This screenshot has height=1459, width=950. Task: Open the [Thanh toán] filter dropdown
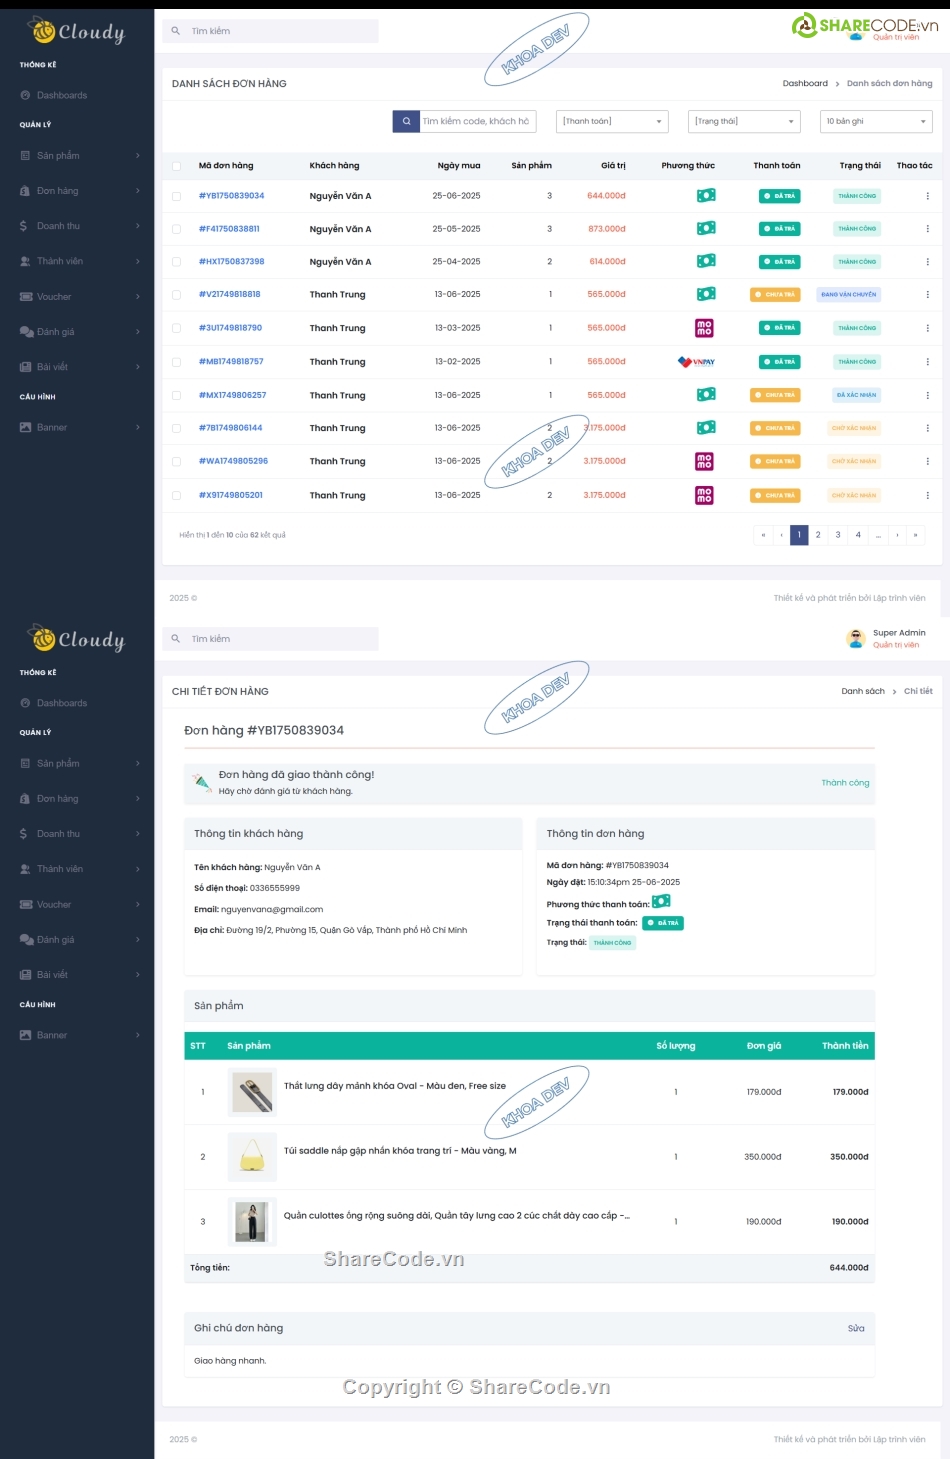coord(612,121)
